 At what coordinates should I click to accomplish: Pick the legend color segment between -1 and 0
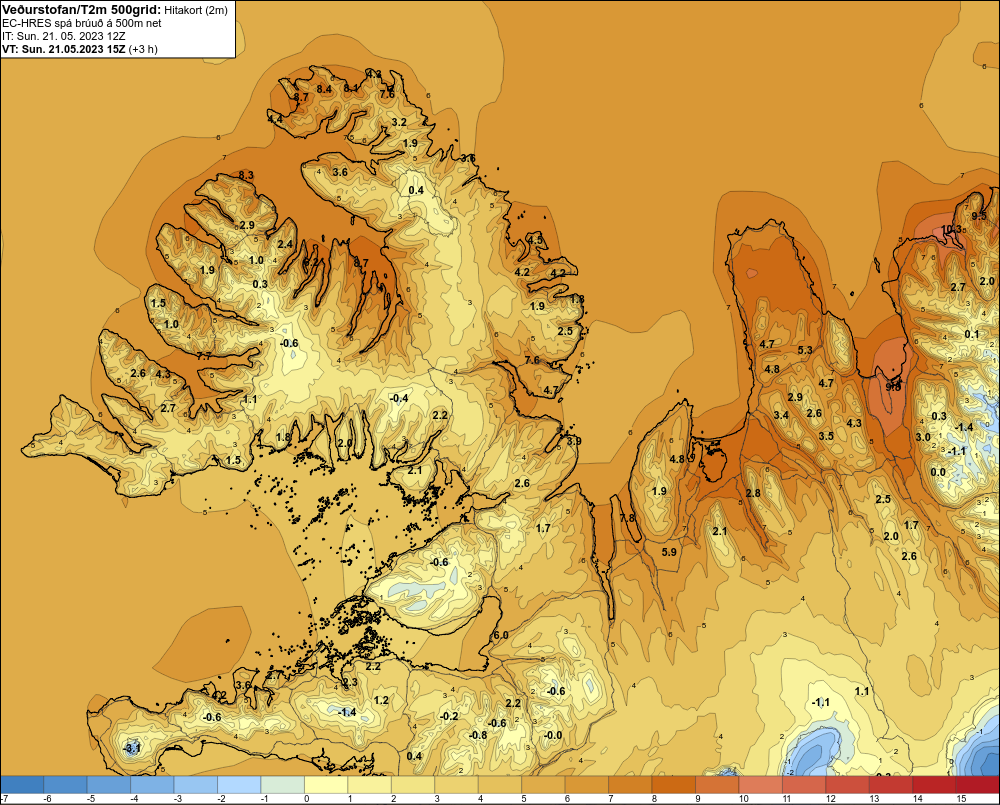pyautogui.click(x=283, y=785)
